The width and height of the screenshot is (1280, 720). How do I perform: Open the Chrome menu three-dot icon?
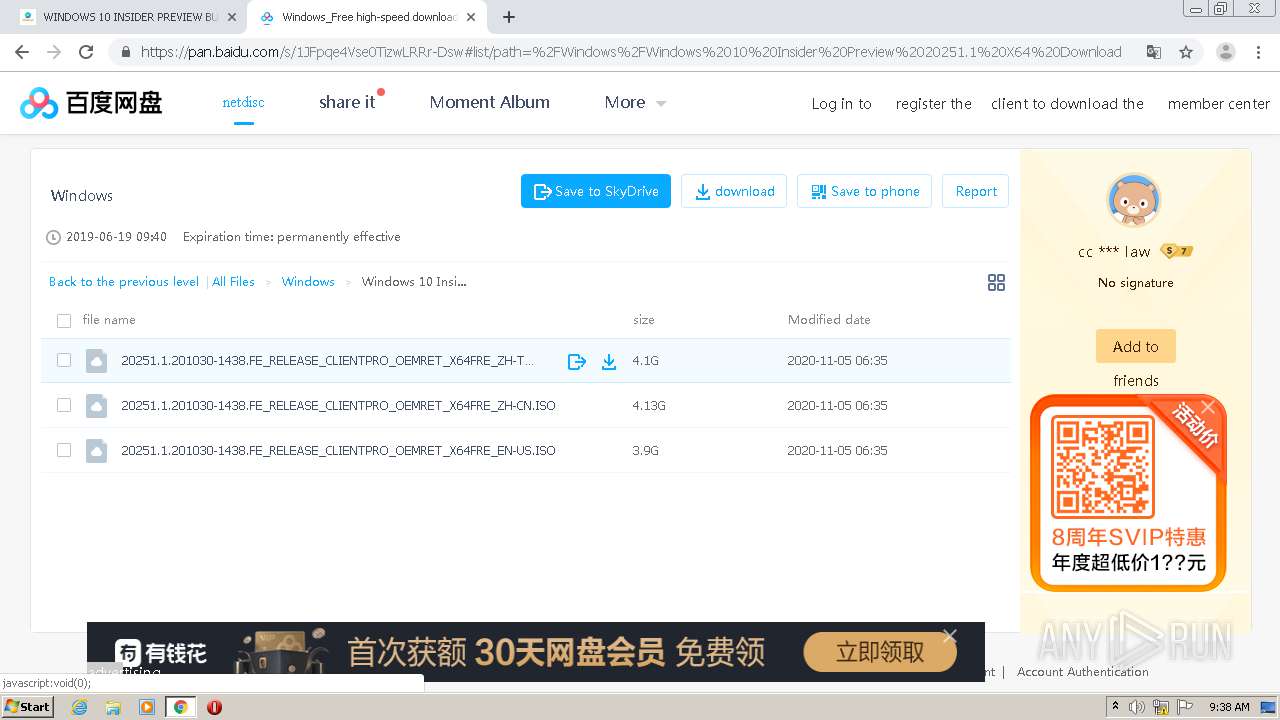click(x=1259, y=52)
